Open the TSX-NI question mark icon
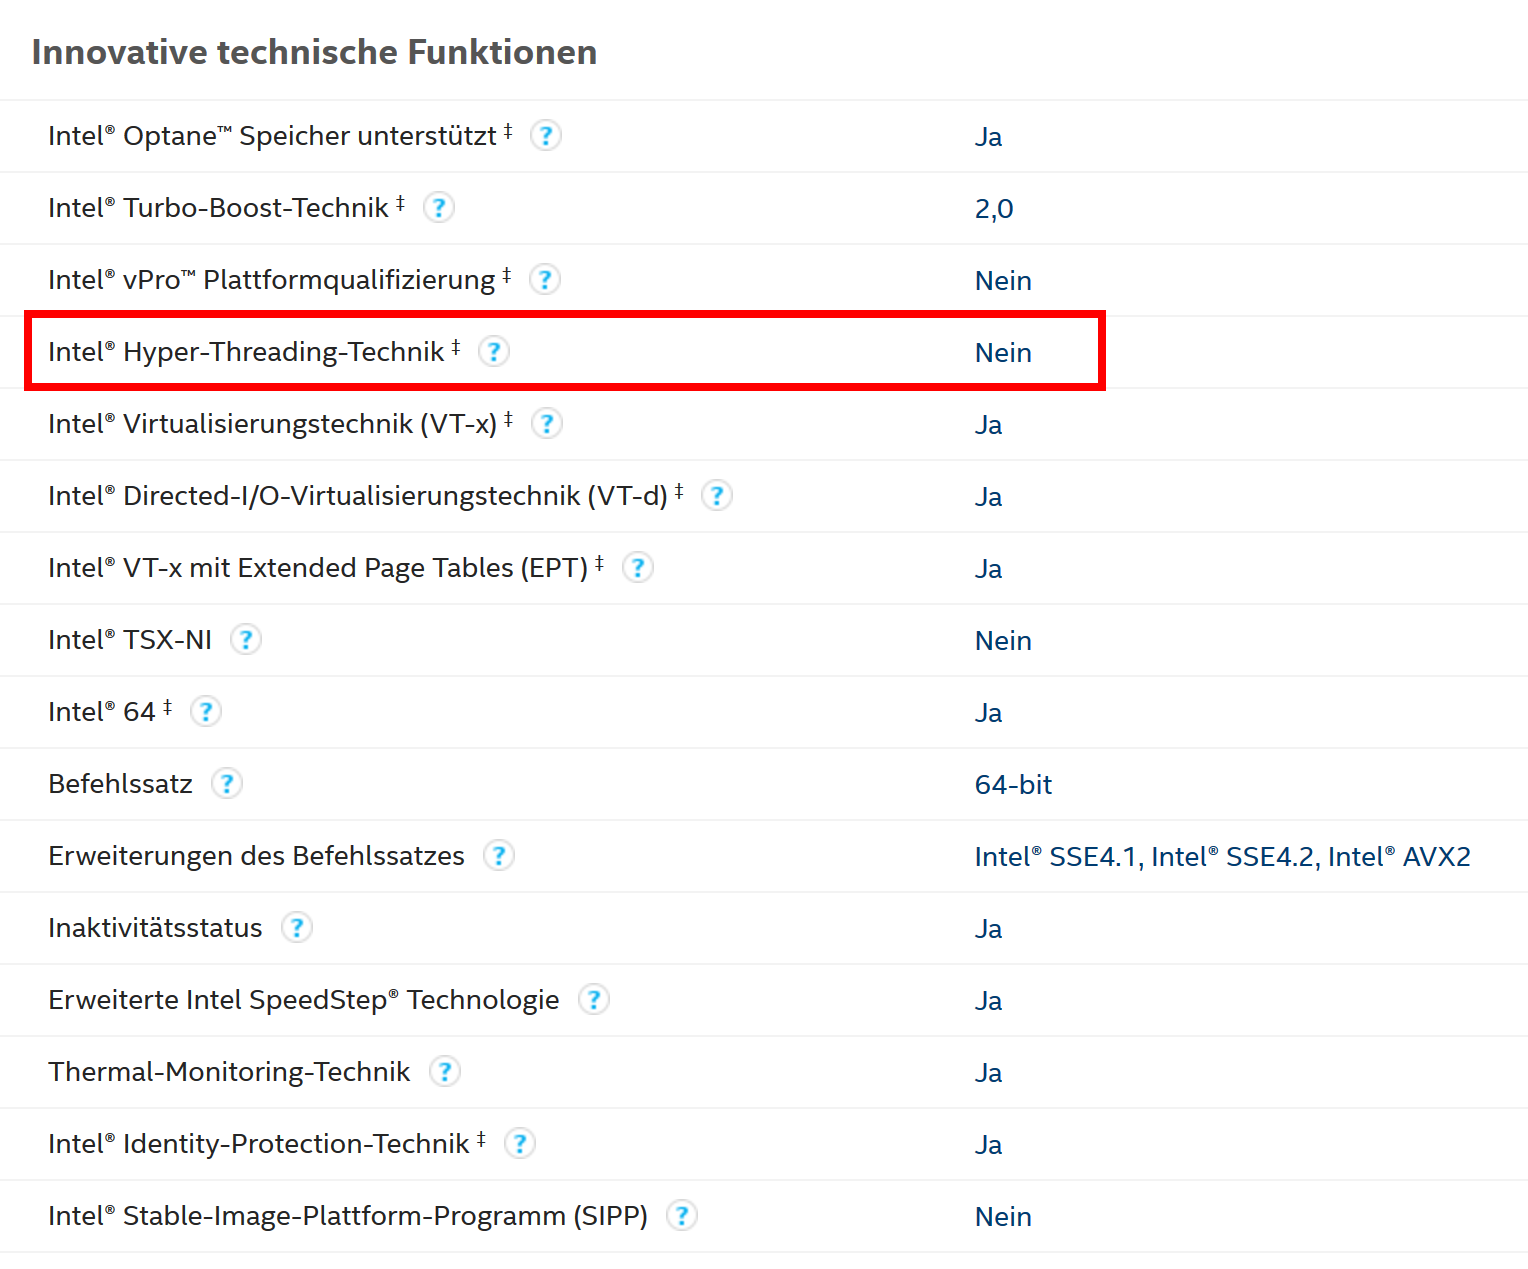This screenshot has width=1528, height=1269. click(x=245, y=639)
